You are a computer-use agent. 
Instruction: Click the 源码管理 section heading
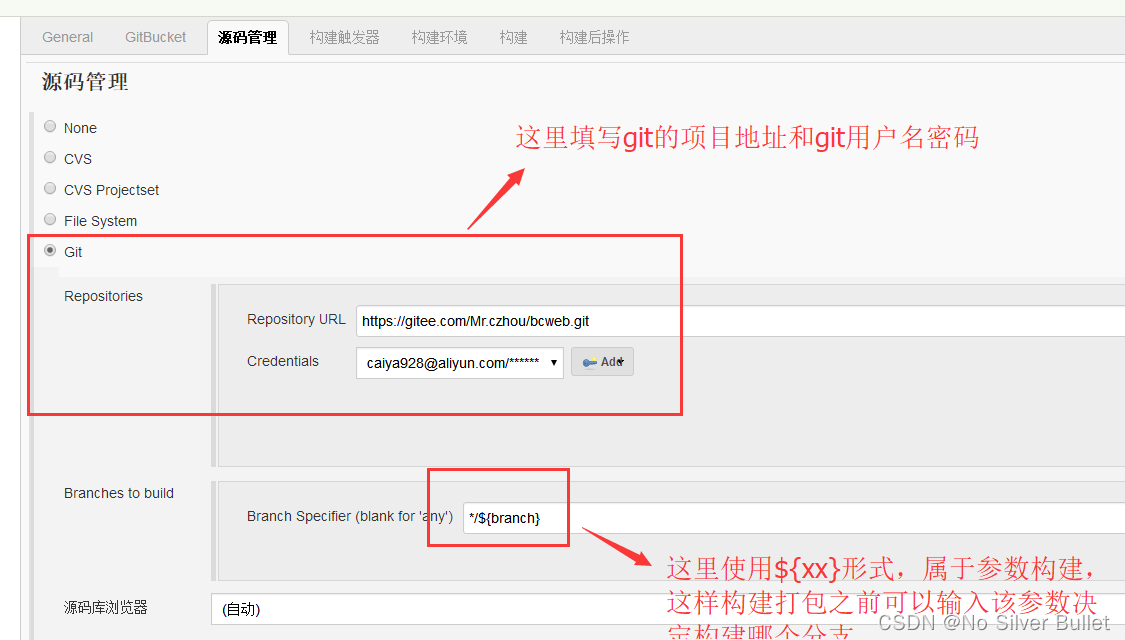click(85, 82)
